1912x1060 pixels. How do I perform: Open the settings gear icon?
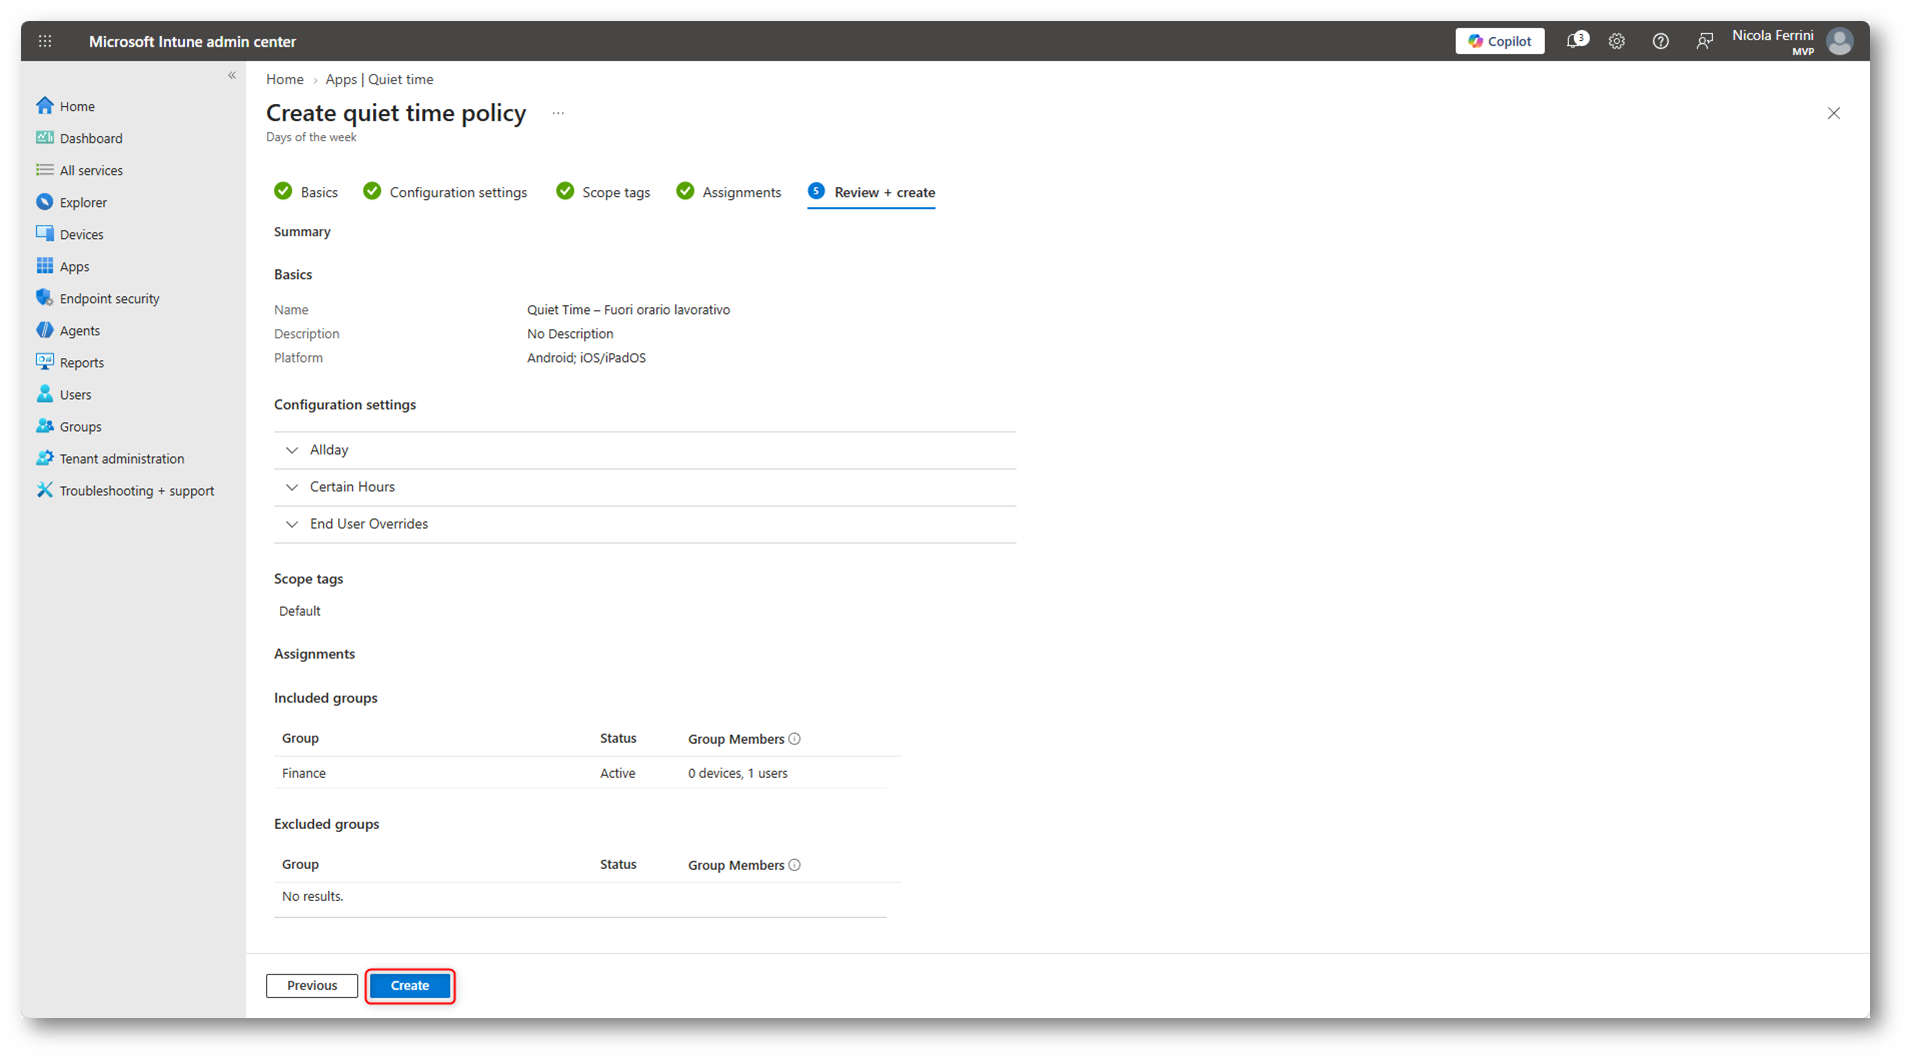tap(1617, 41)
